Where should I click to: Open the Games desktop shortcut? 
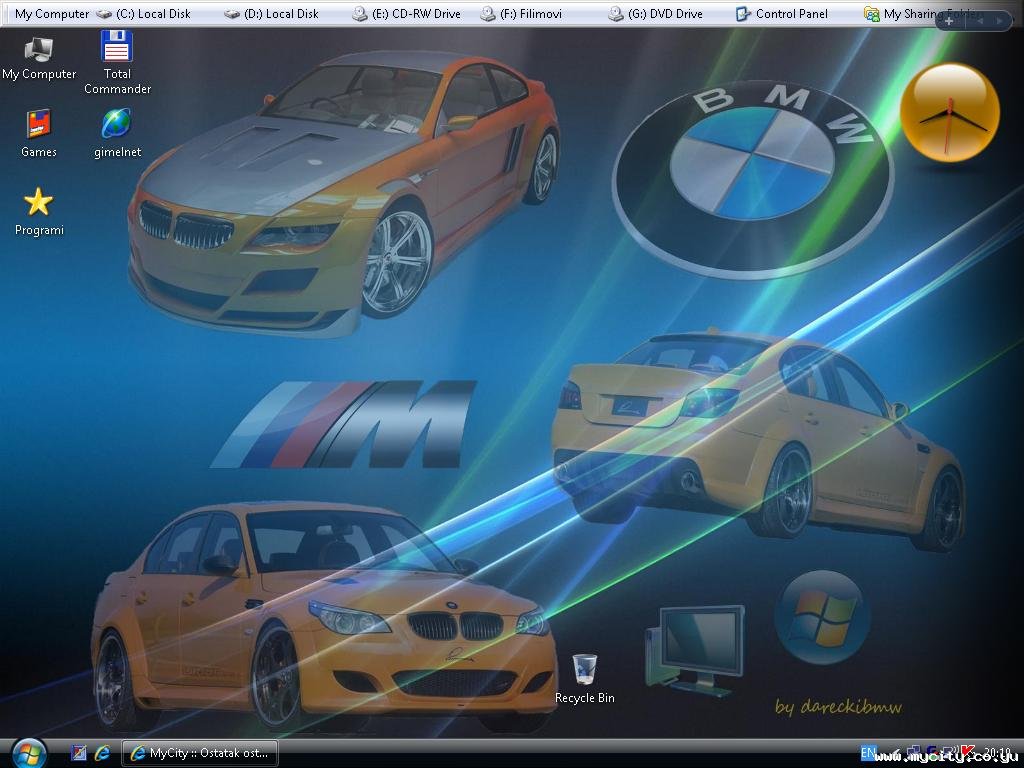38,125
